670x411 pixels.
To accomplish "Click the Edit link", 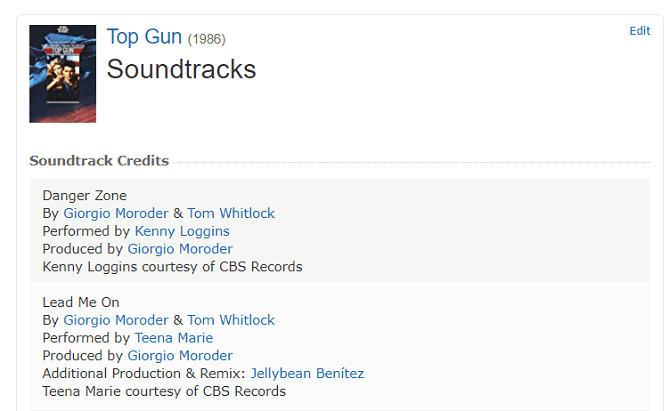I will pos(639,31).
